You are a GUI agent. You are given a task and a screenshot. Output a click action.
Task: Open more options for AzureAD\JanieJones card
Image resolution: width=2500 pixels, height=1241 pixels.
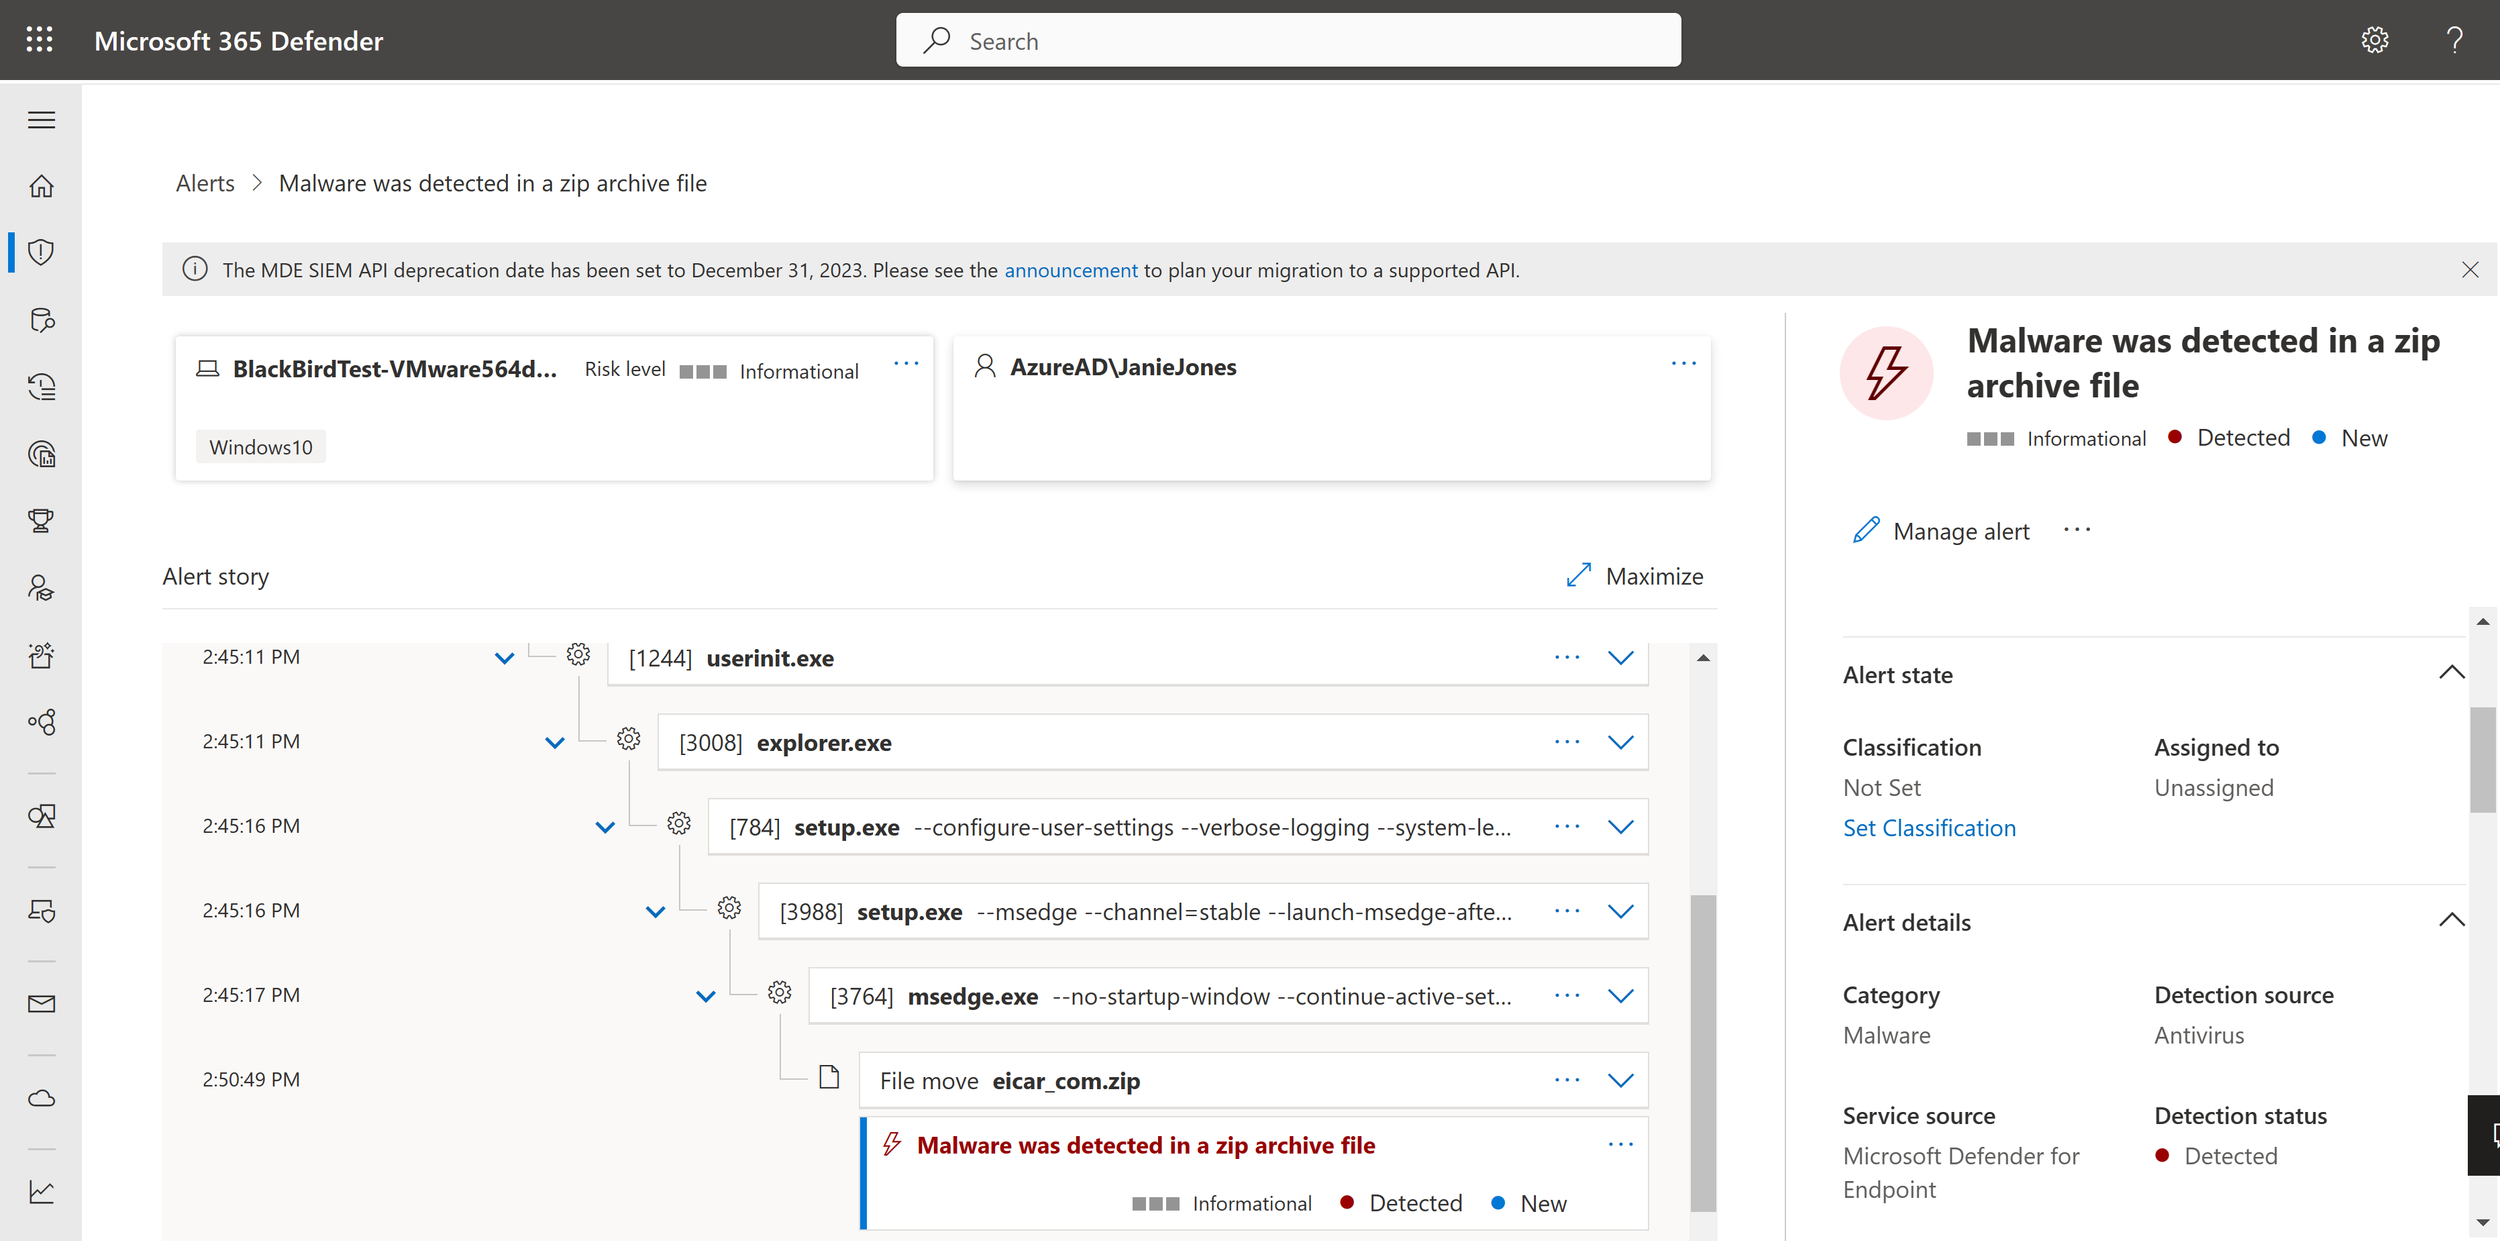pyautogui.click(x=1683, y=364)
